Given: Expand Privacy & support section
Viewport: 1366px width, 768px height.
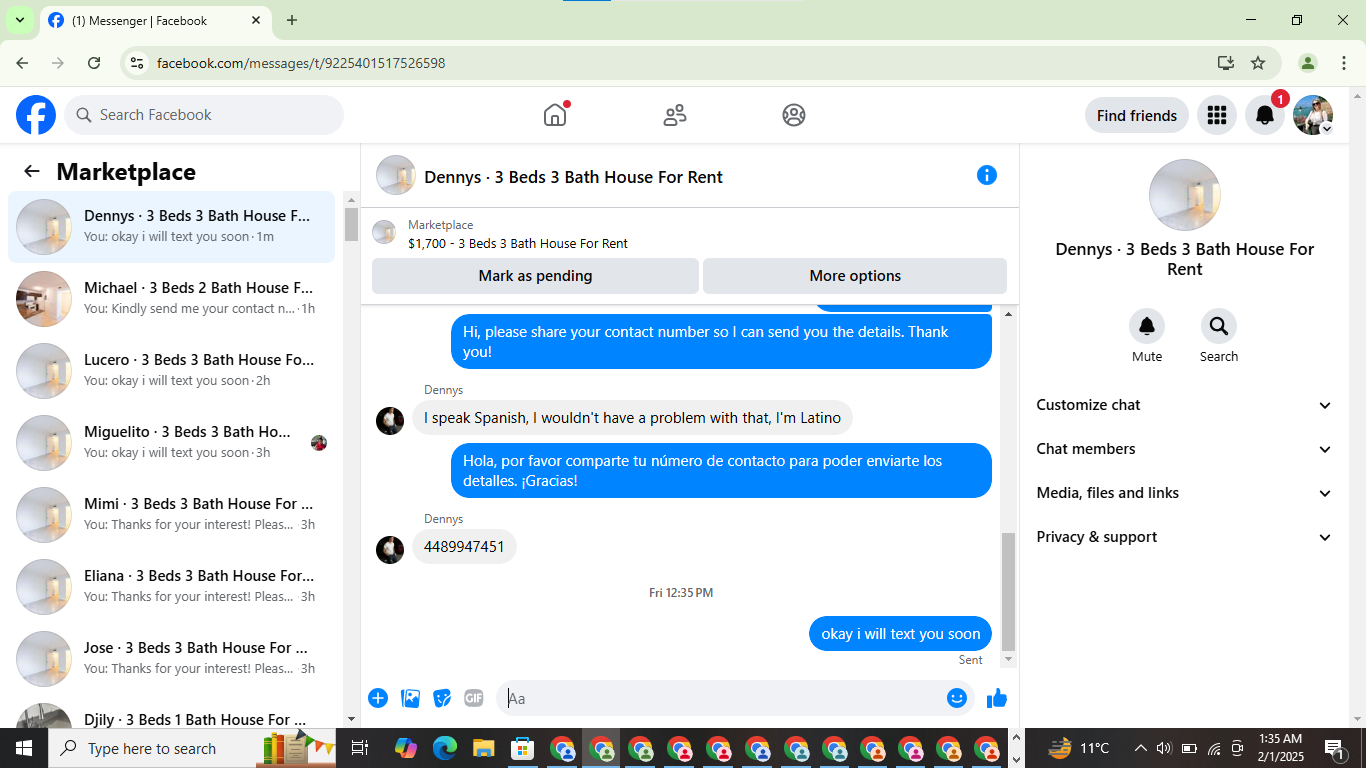Looking at the screenshot, I should point(1185,537).
